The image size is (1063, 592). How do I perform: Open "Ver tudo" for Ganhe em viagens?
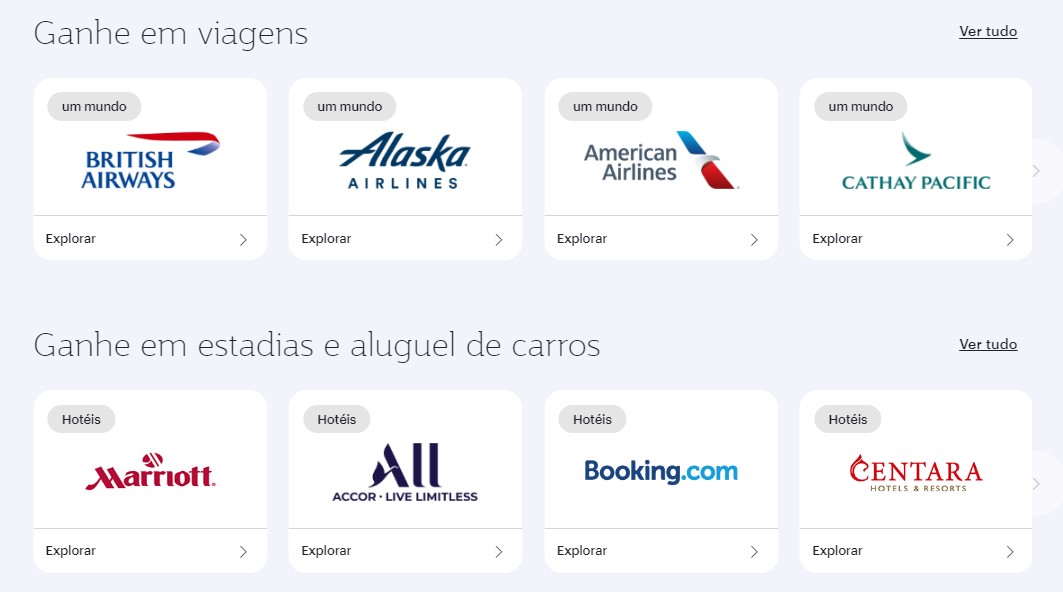click(x=987, y=32)
